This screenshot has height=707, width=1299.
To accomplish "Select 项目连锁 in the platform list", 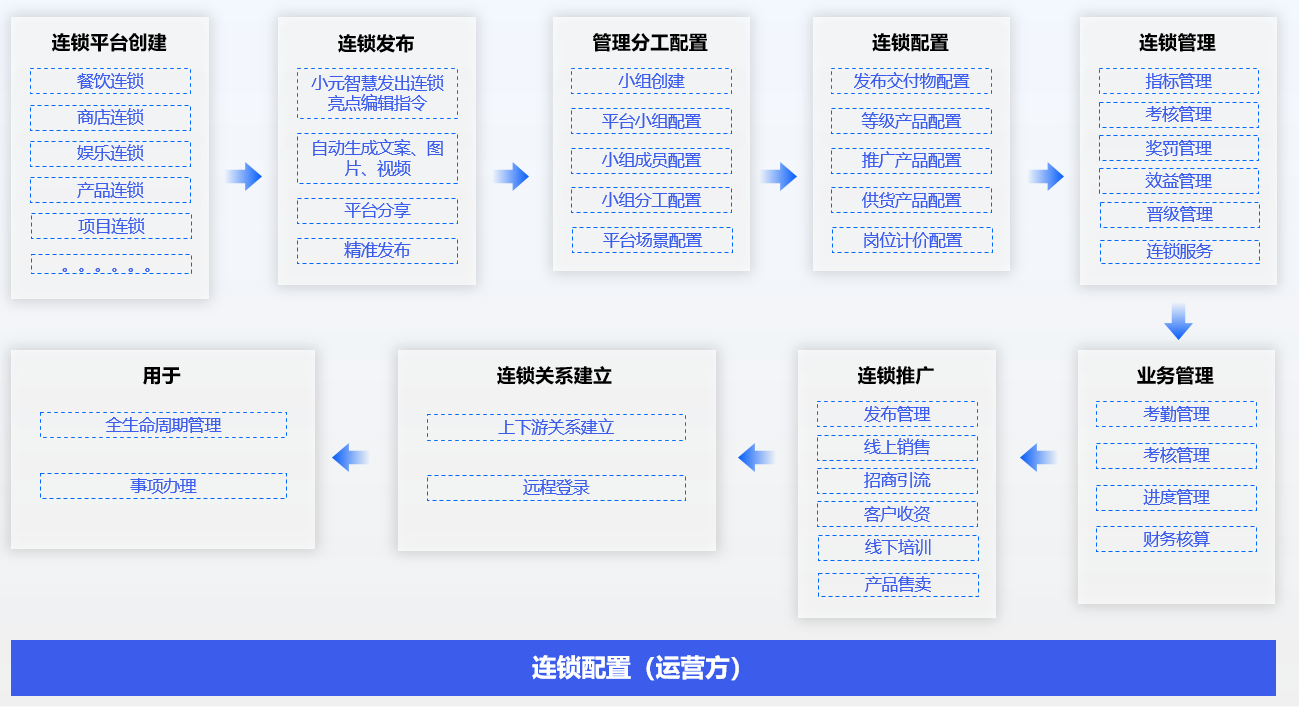I will point(110,226).
